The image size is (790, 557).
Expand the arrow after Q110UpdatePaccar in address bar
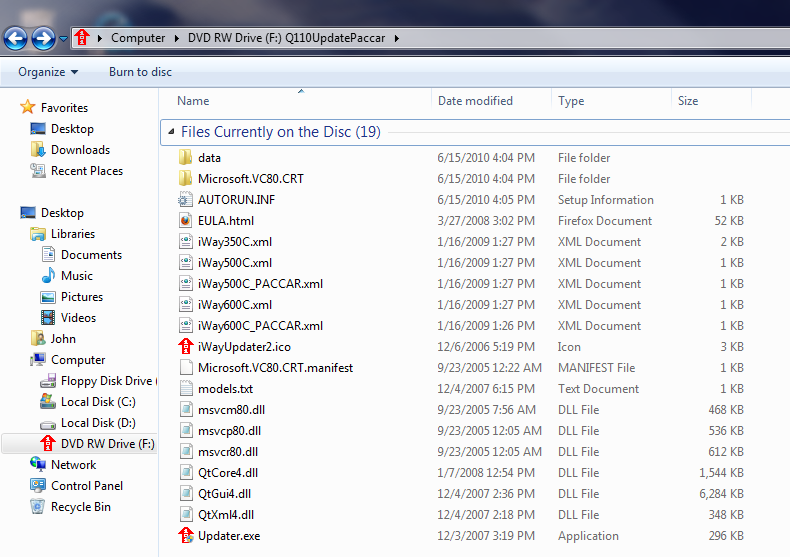click(x=397, y=38)
